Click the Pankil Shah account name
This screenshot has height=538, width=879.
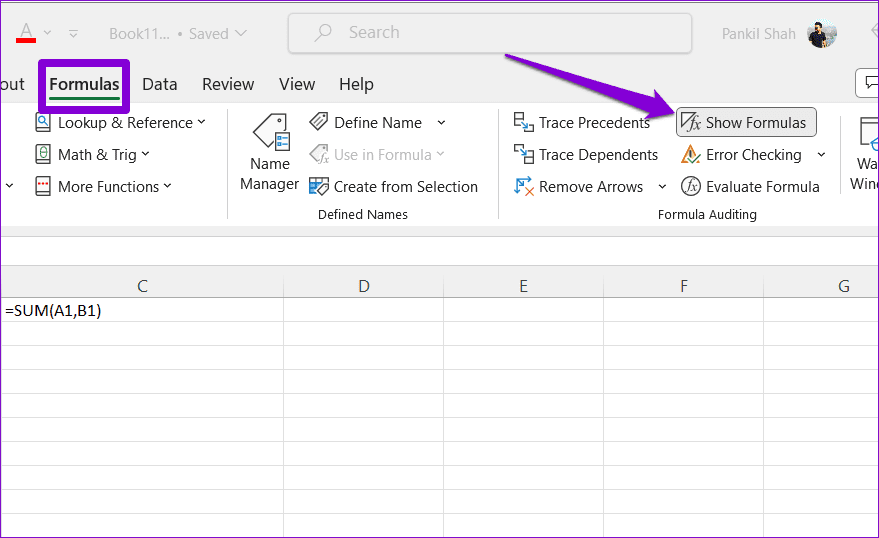point(758,34)
